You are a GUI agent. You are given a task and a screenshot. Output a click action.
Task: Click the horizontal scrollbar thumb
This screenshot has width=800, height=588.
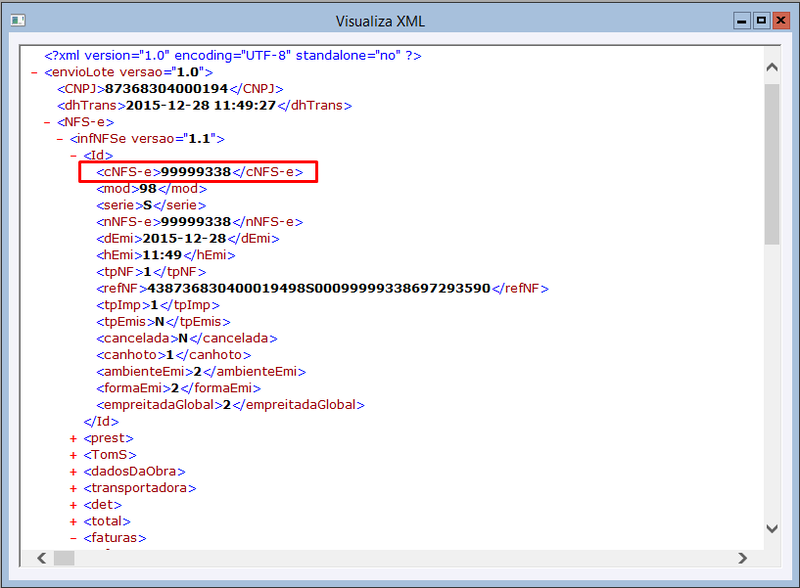pyautogui.click(x=64, y=558)
